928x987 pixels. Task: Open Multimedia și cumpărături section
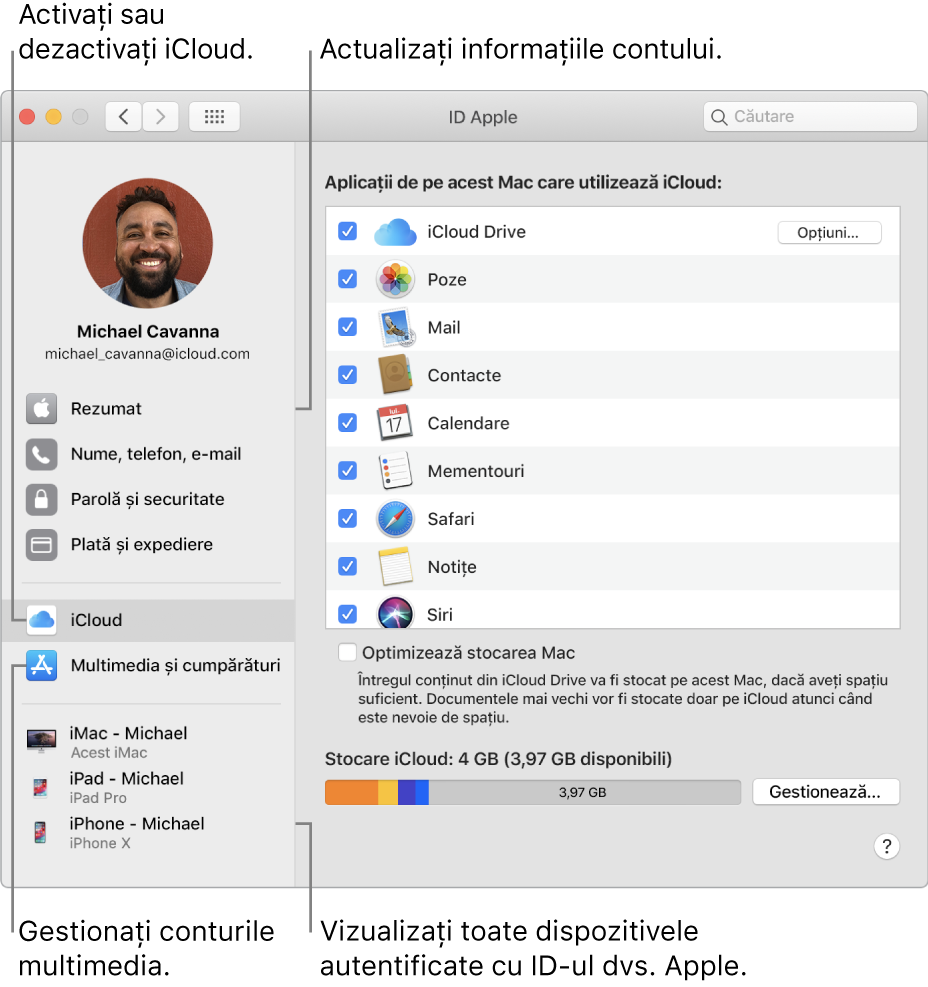tap(149, 665)
